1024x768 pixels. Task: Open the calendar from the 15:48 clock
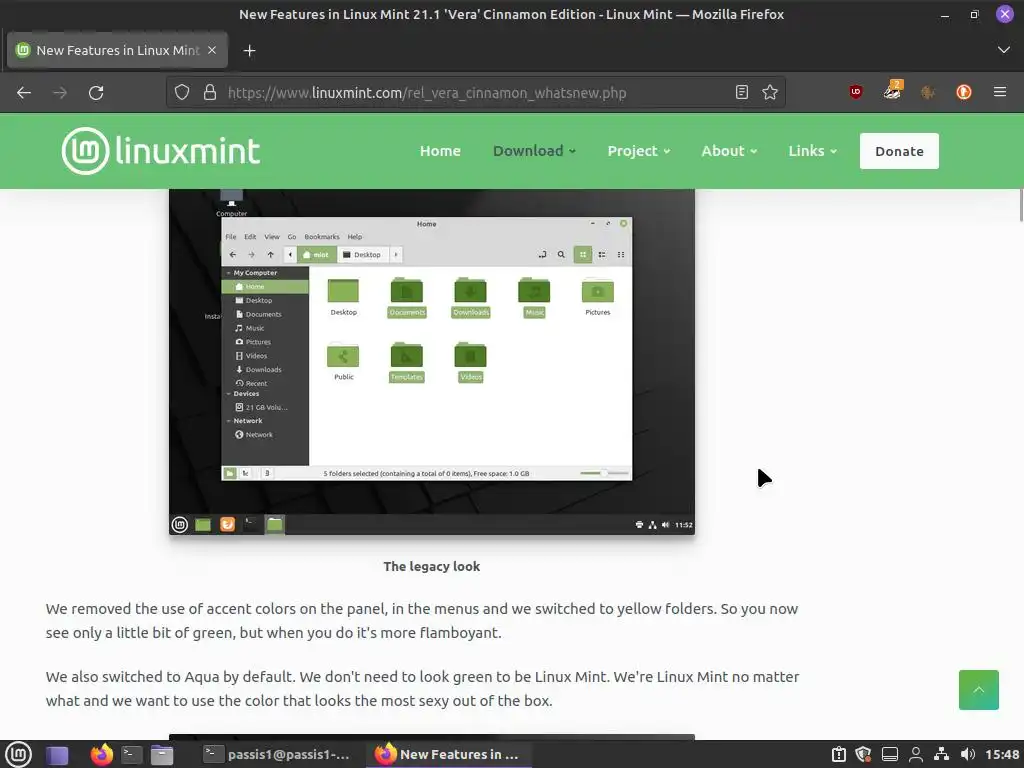1002,755
